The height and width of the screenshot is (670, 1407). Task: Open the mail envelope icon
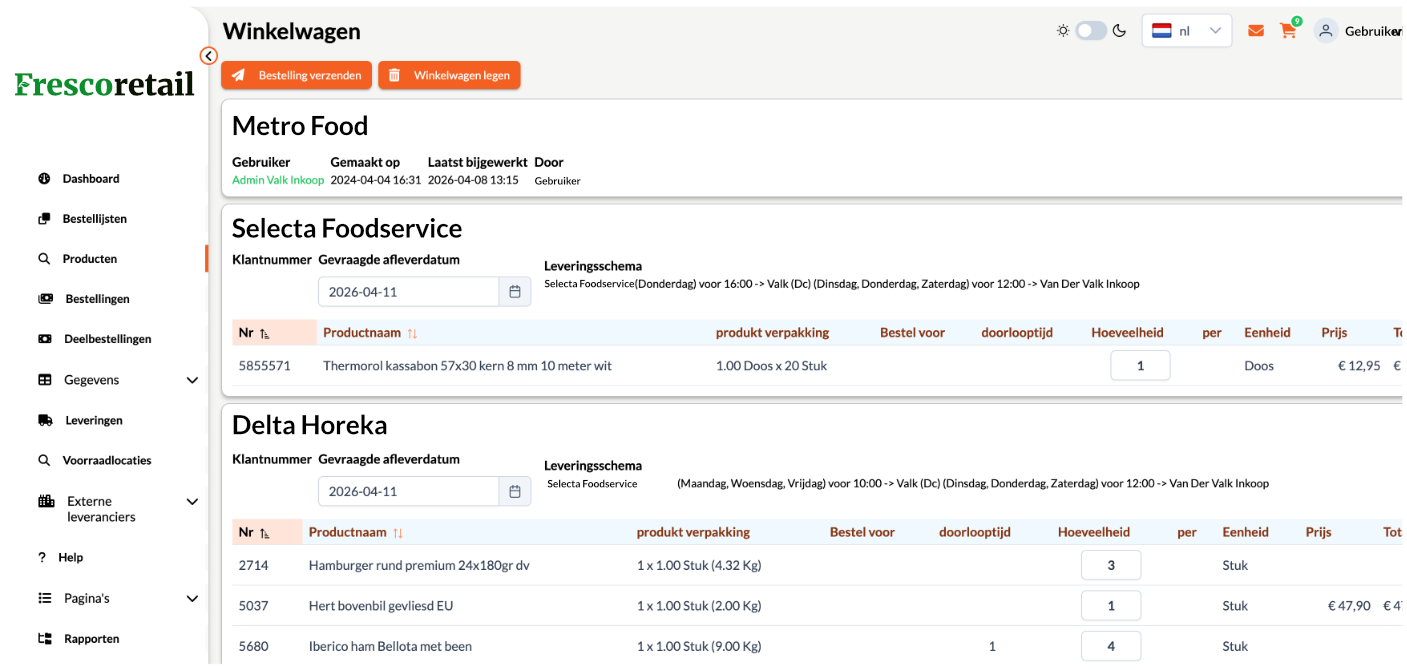coord(1255,31)
